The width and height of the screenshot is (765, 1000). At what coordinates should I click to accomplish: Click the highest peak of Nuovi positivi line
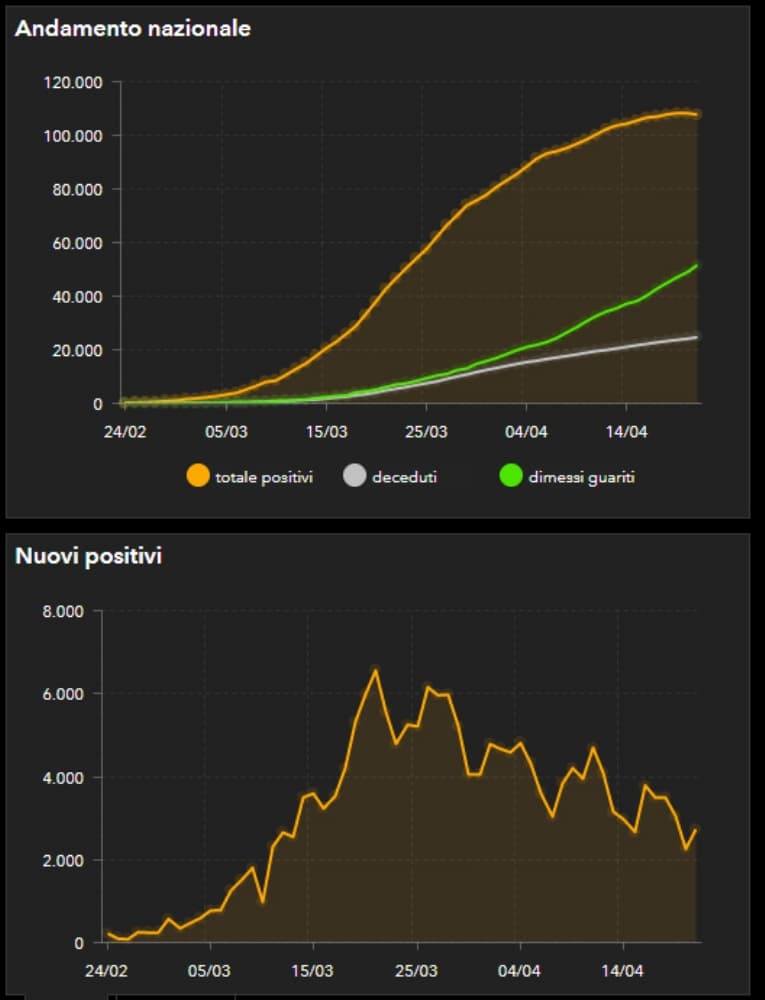coord(376,671)
